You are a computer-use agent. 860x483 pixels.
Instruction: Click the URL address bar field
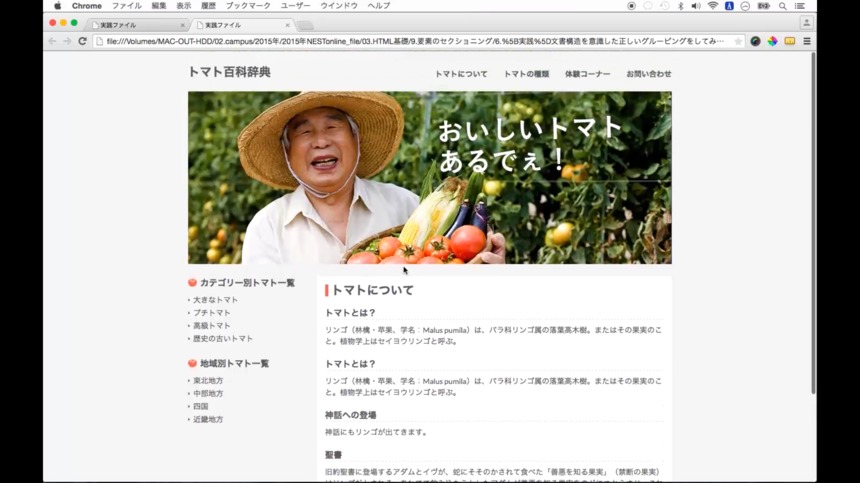[x=418, y=41]
